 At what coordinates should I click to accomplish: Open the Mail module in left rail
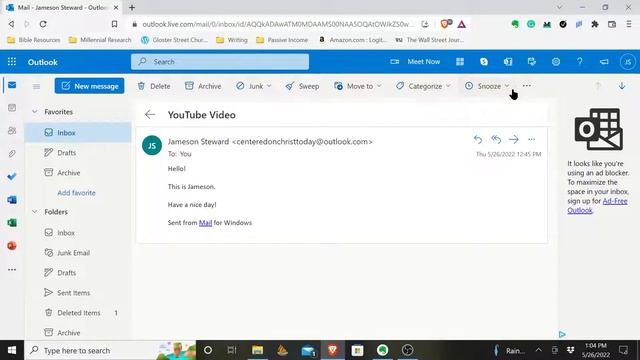point(12,85)
